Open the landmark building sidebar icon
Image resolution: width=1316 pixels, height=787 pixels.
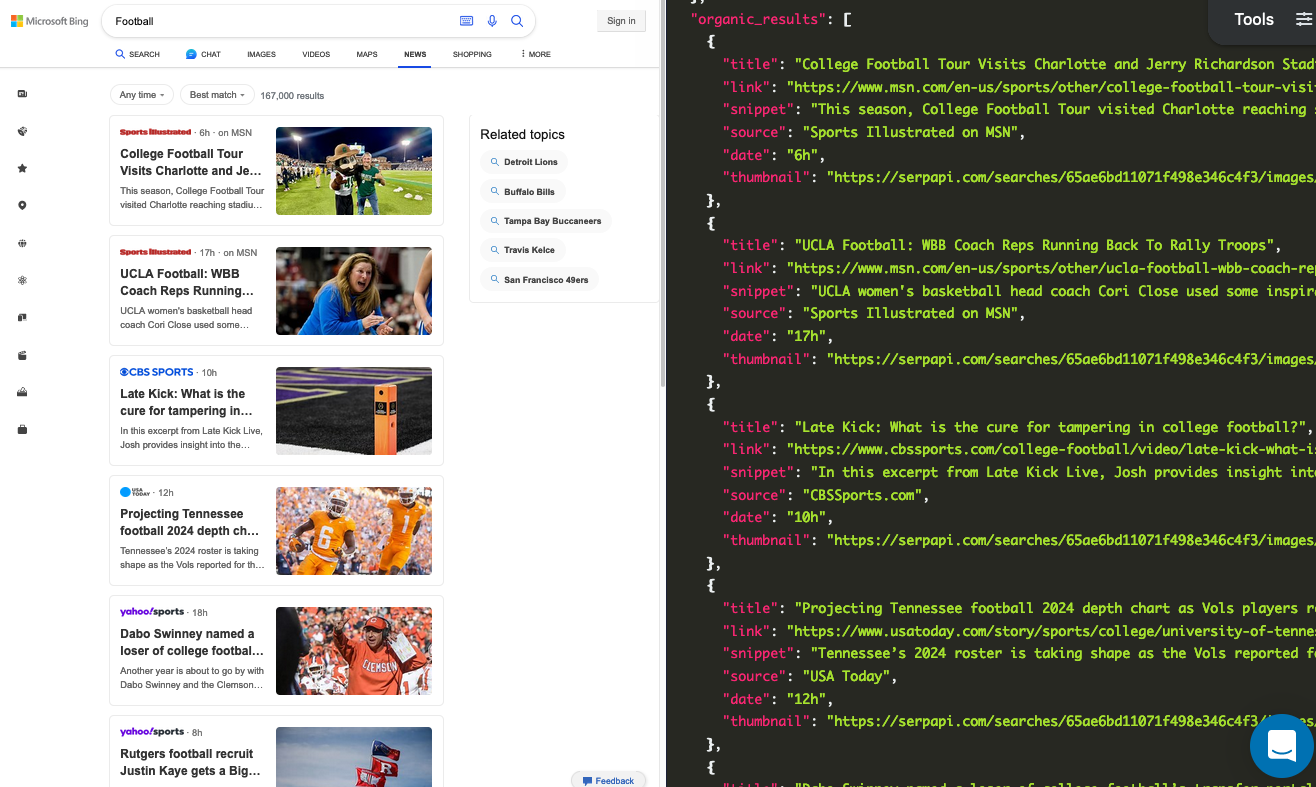coord(22,392)
